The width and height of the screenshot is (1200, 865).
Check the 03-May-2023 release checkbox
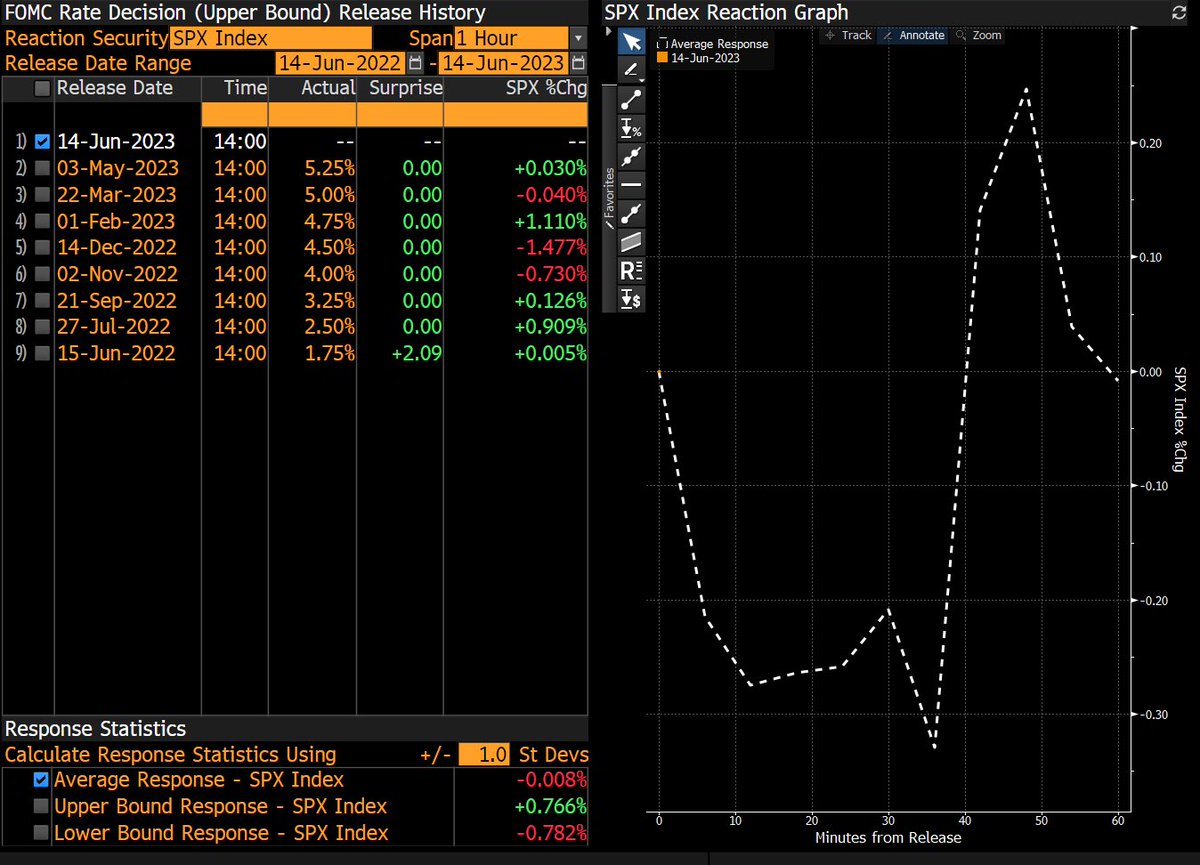coord(42,168)
